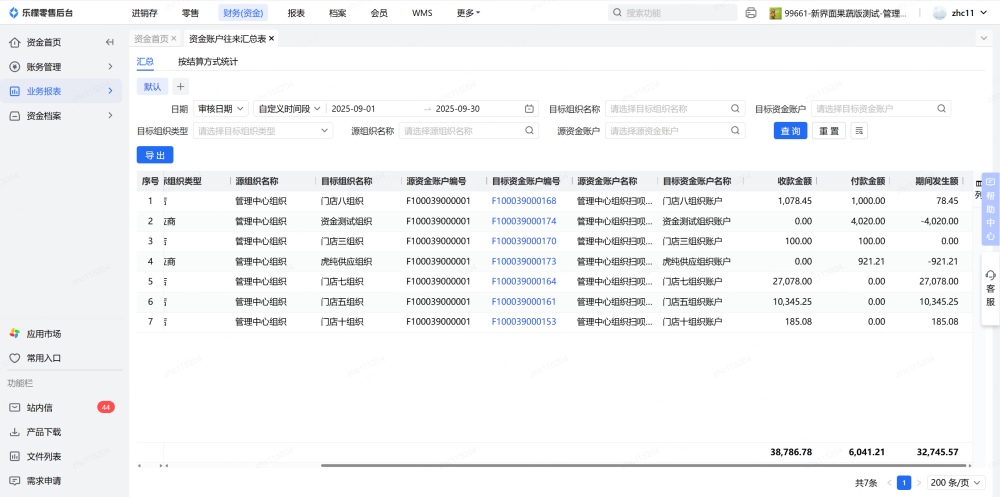The image size is (1000, 497).
Task: Click the printer icon in the top bar
Action: (751, 13)
